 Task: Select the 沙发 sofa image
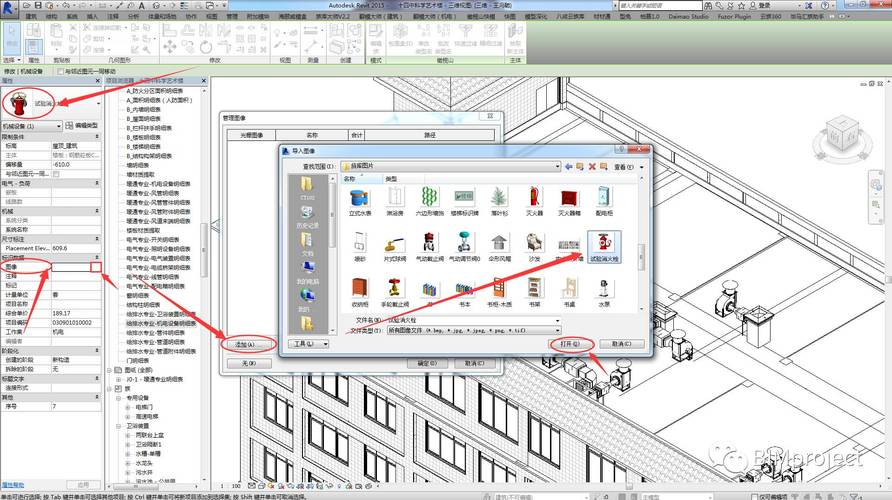point(534,247)
